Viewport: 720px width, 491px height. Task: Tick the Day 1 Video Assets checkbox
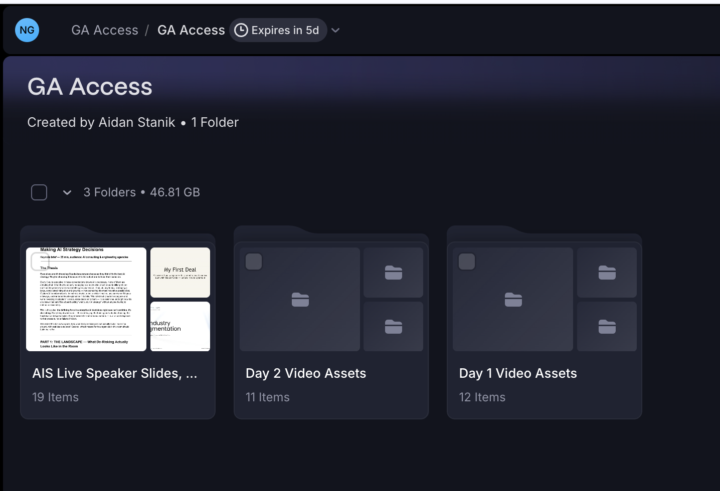[x=467, y=262]
